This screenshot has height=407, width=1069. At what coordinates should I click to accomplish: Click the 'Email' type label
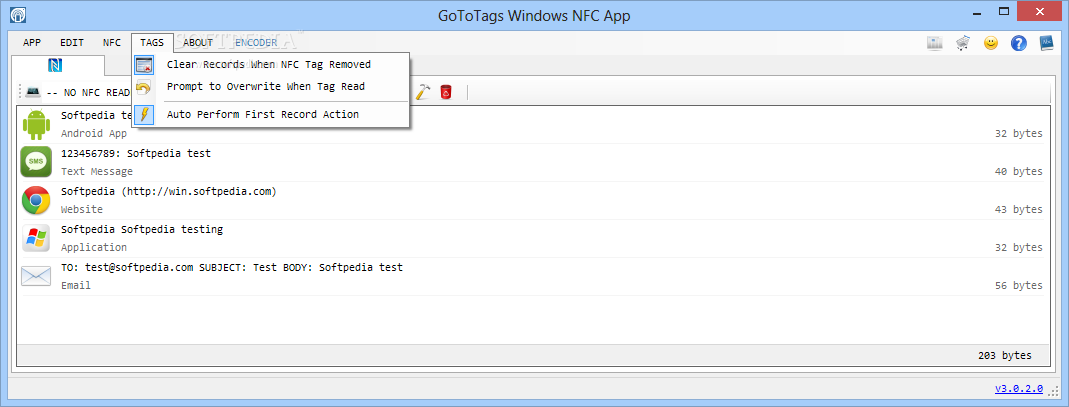click(76, 286)
